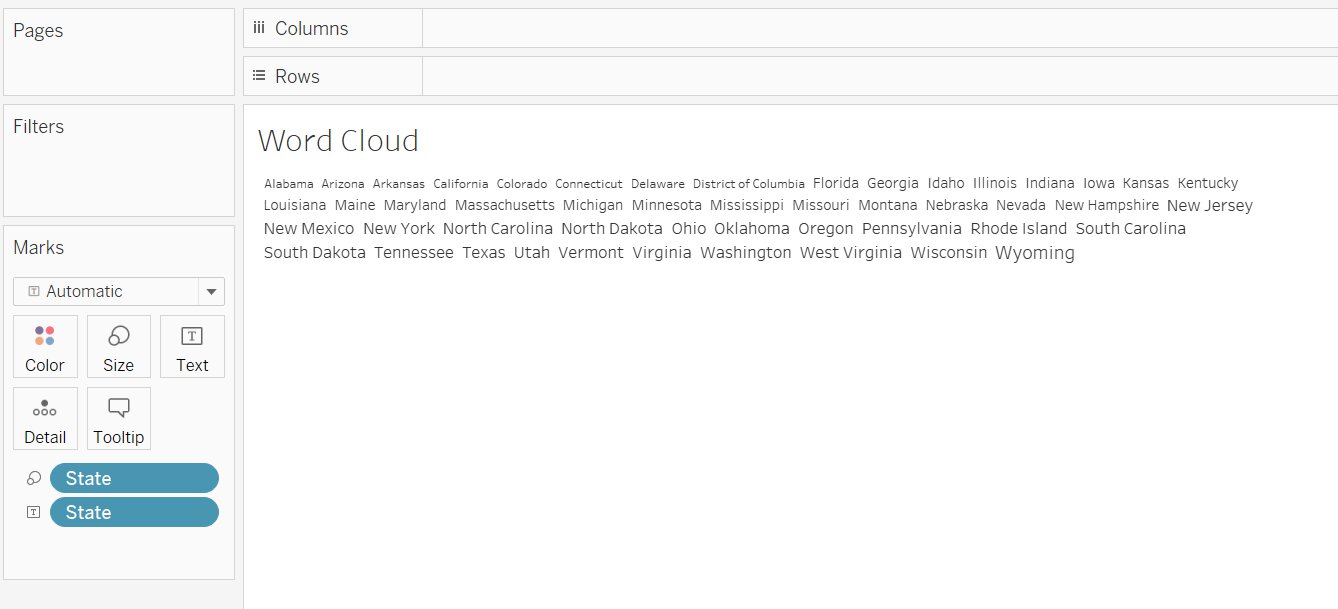Expand the dropdown arrow next to Automatic
Screen dimensions: 1338x609
[211, 291]
